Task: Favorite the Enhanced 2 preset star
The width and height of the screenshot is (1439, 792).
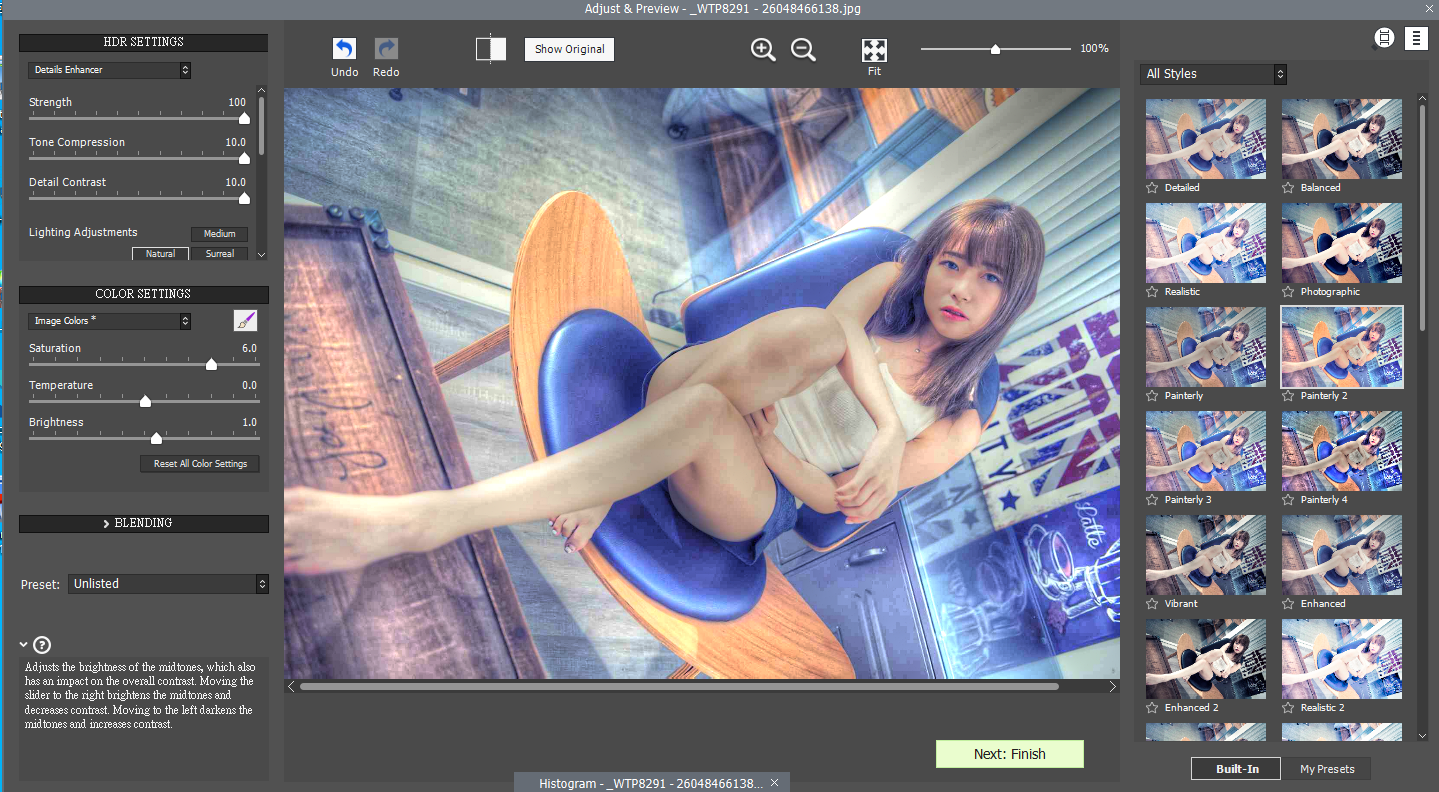Action: tap(1152, 707)
